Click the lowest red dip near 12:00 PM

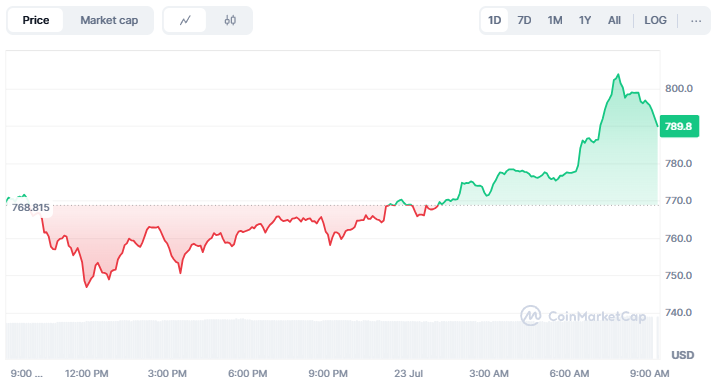87,287
